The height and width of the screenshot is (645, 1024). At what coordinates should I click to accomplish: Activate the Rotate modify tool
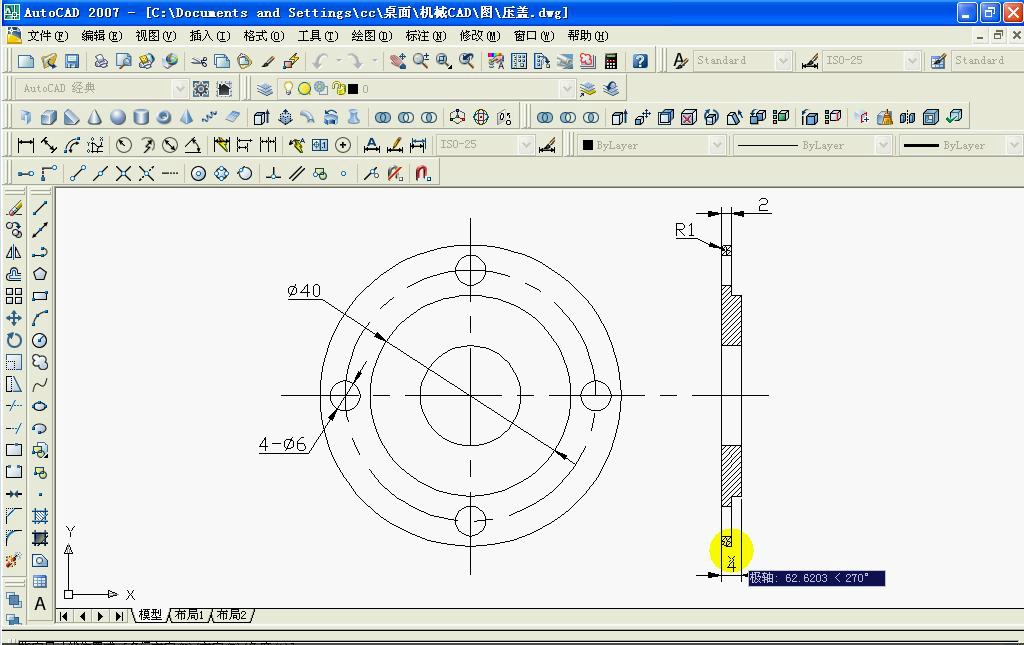[x=14, y=340]
